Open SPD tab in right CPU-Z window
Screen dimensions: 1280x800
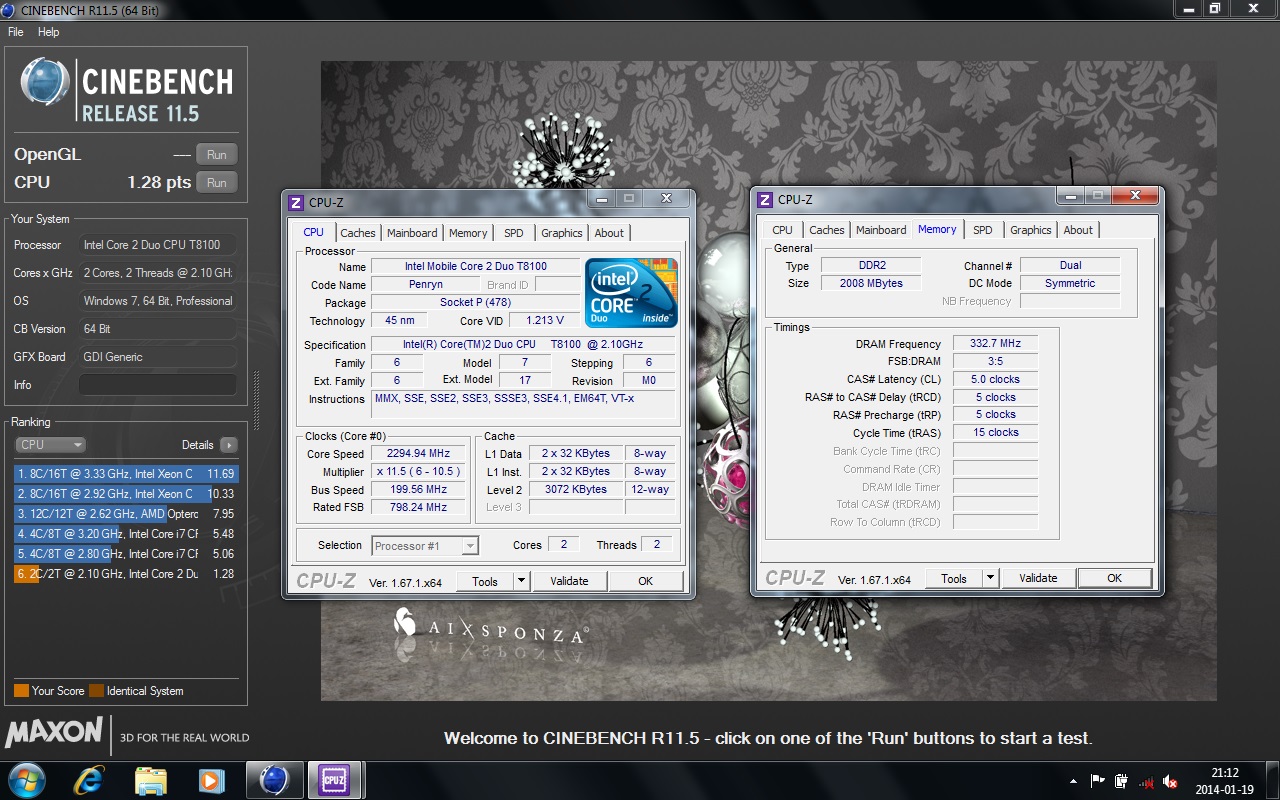(983, 230)
